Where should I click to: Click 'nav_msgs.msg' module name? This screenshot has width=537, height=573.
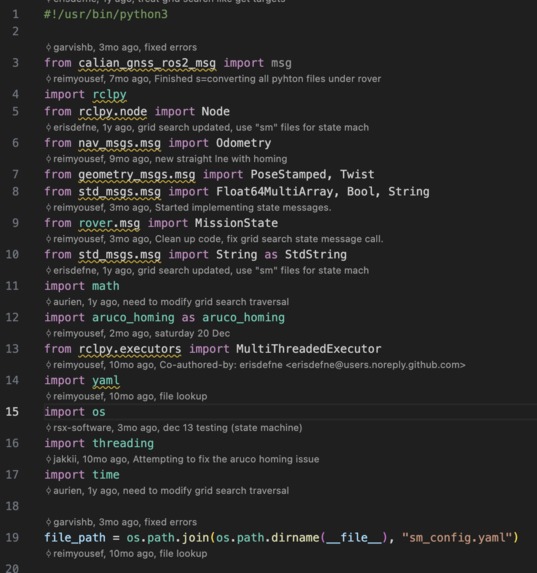120,143
